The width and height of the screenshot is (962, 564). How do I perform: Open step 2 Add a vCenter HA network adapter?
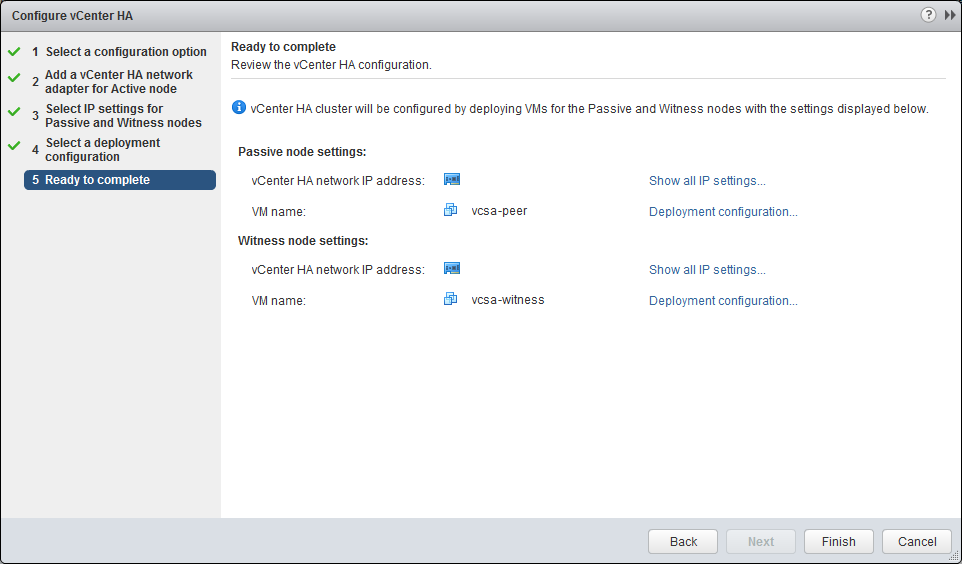119,82
